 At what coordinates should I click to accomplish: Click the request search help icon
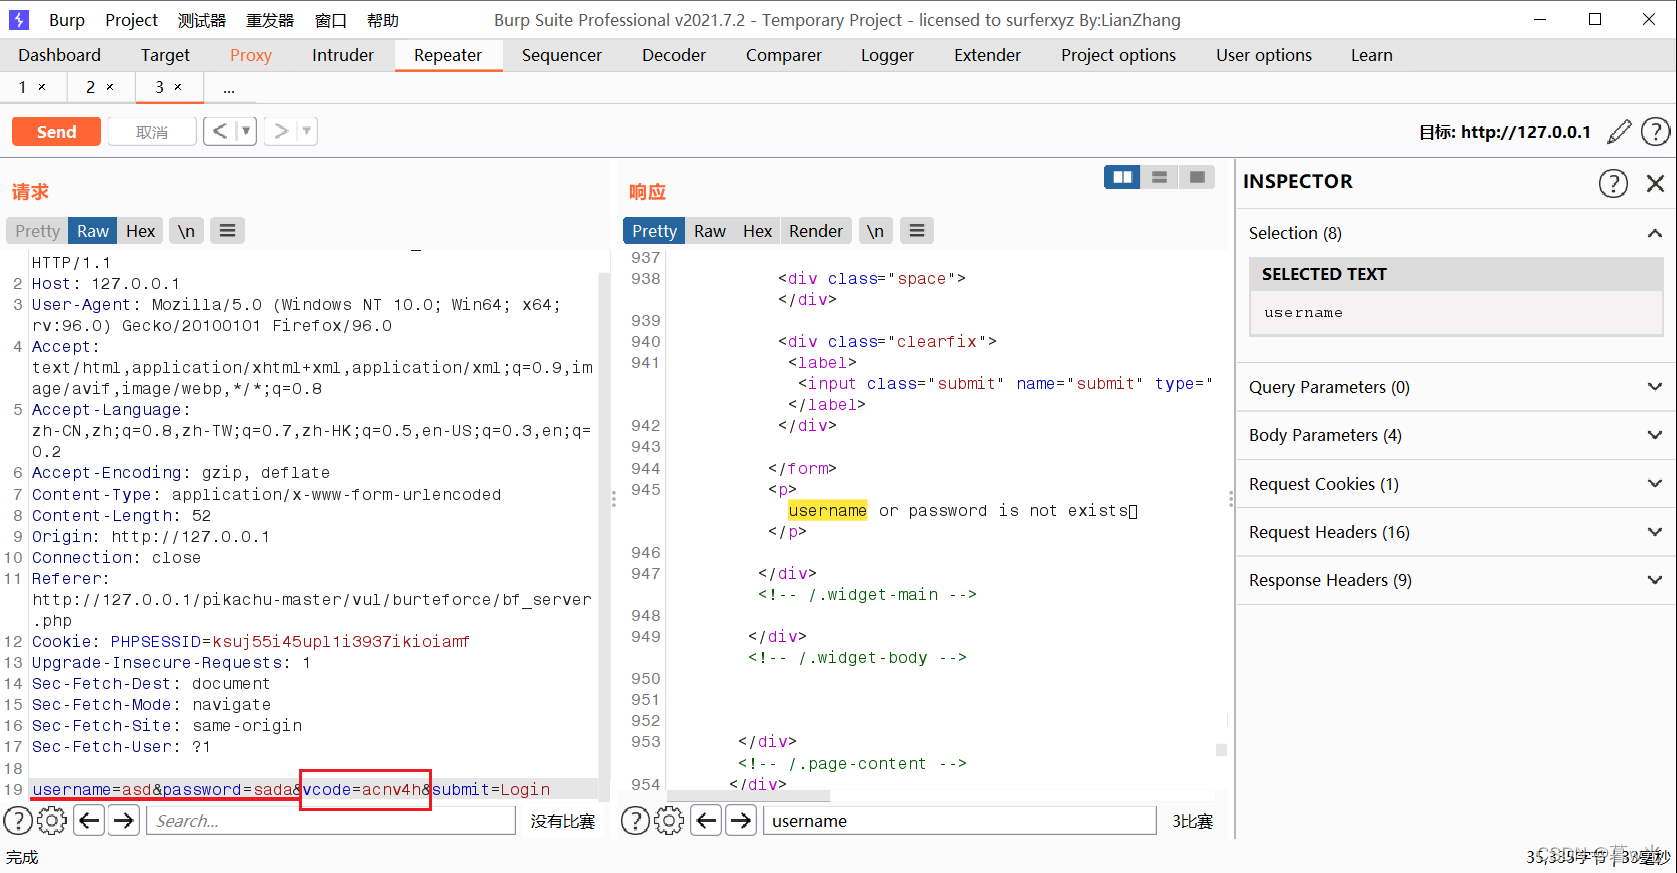coord(18,821)
